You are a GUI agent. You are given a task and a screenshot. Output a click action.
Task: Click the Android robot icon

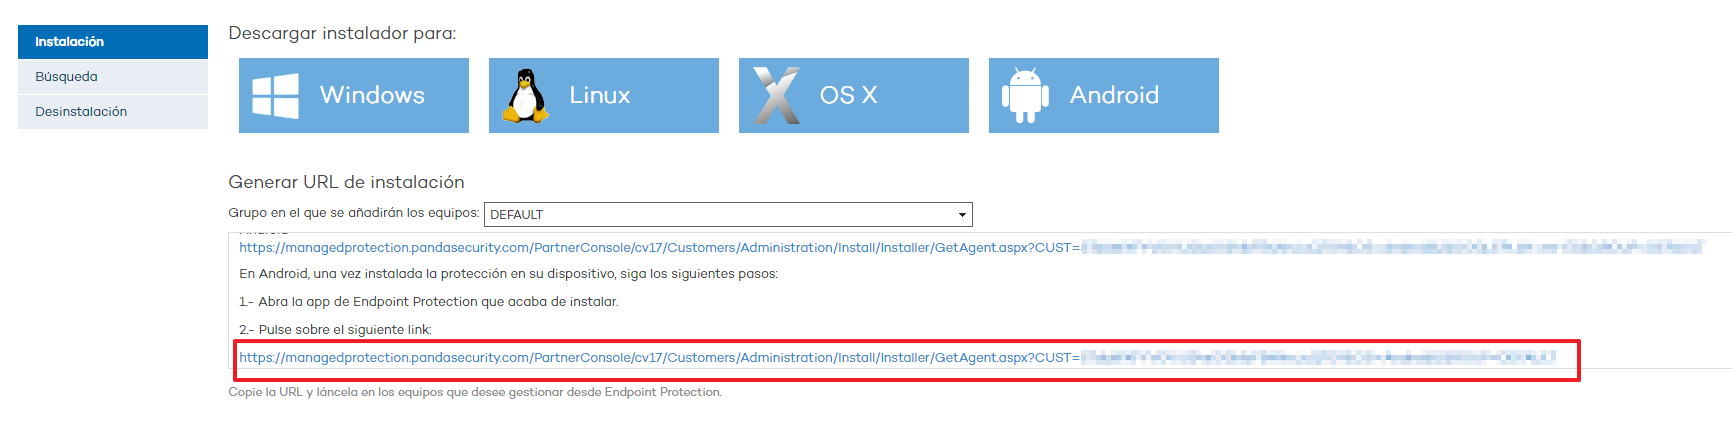point(1025,96)
